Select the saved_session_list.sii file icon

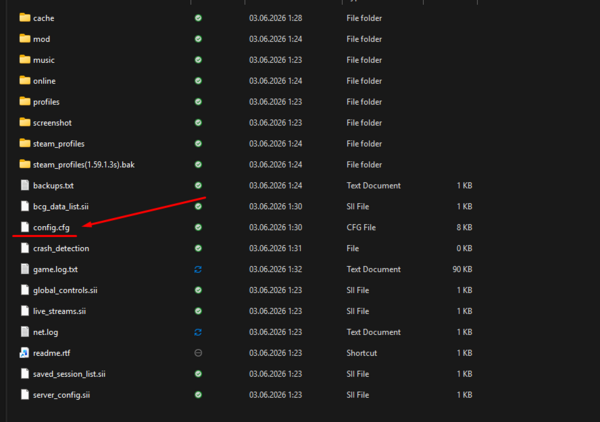25,374
